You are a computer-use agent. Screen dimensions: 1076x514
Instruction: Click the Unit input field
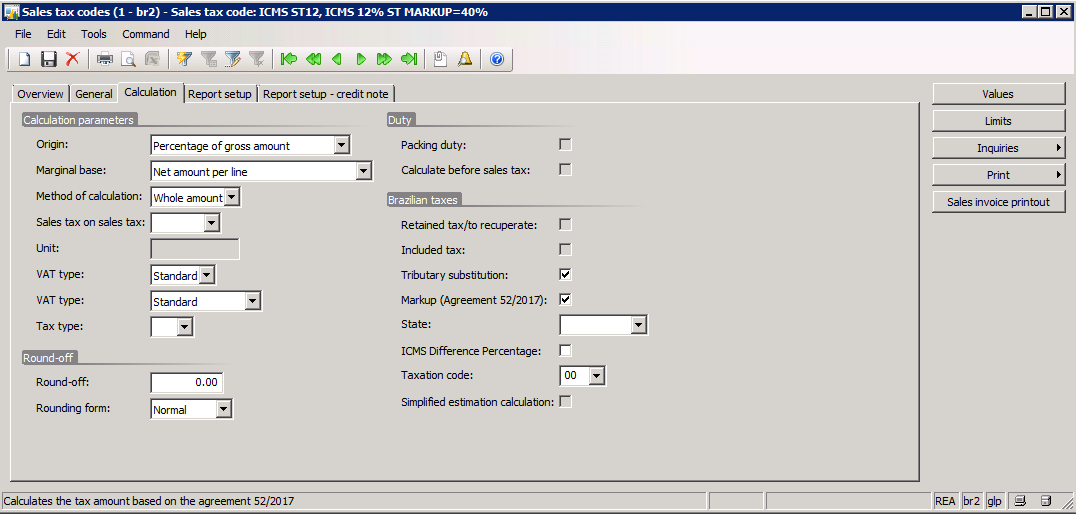(x=195, y=249)
